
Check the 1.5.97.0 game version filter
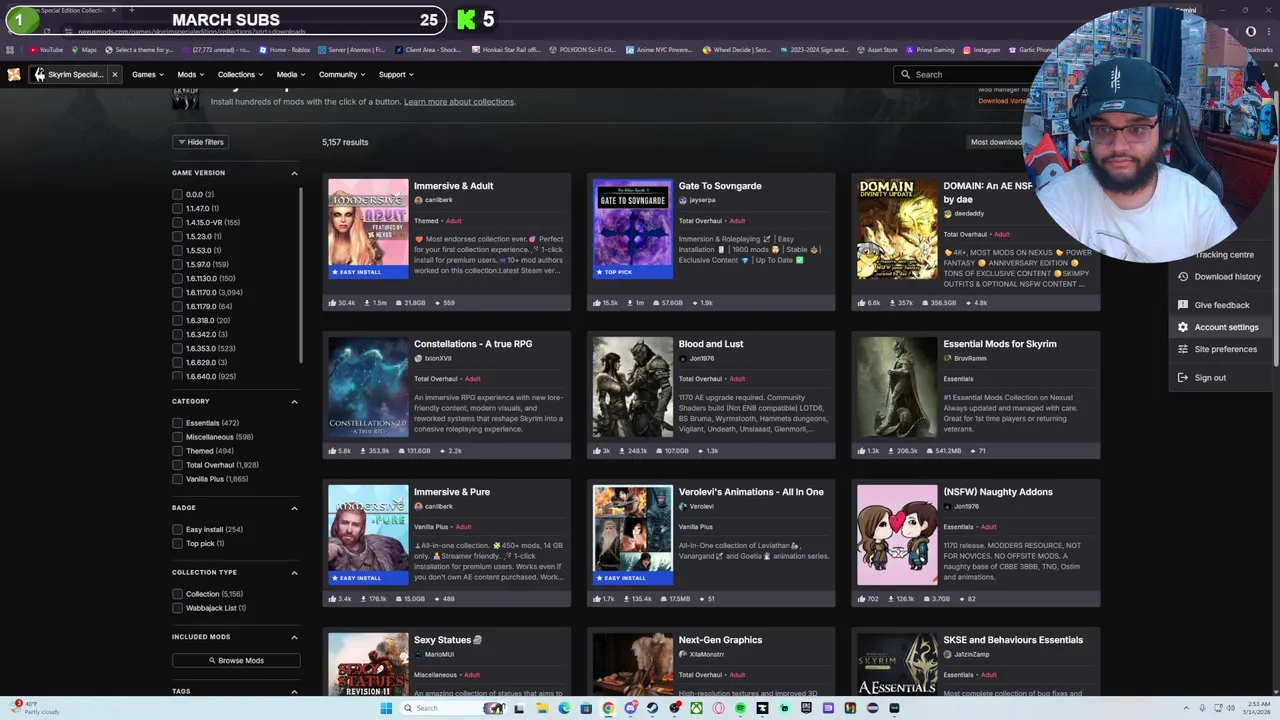click(x=177, y=264)
